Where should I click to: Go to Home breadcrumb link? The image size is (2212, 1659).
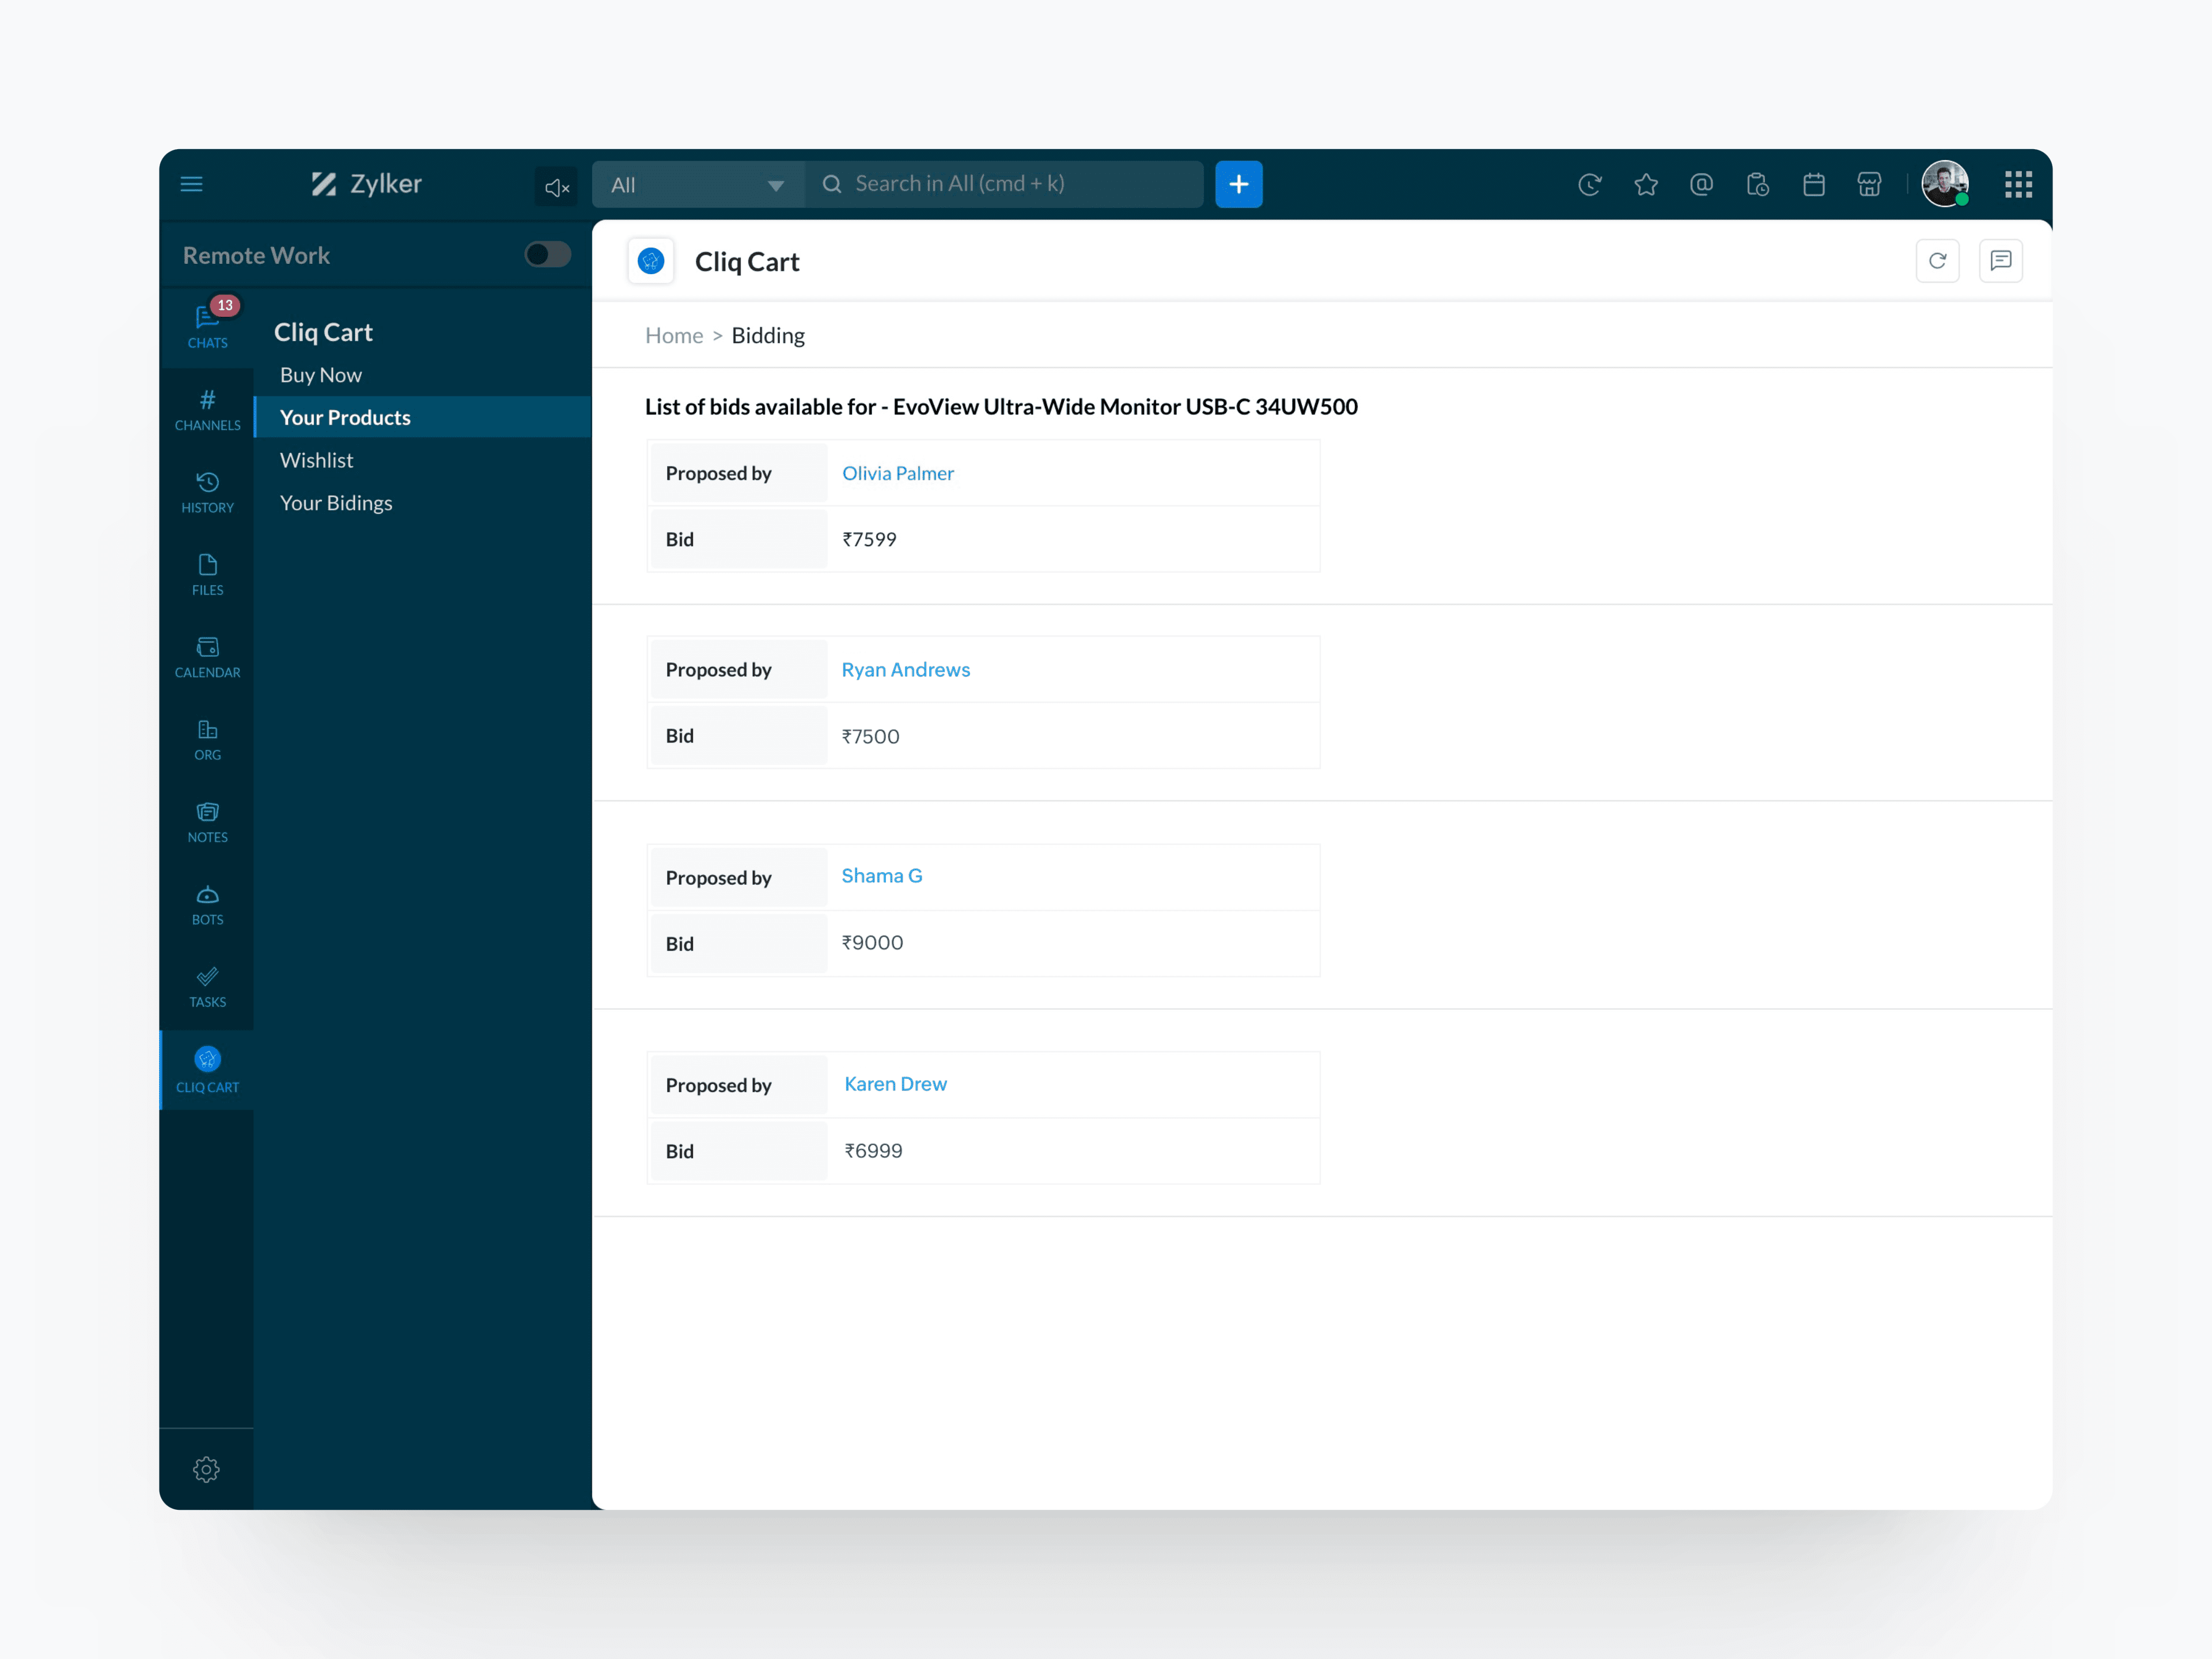pos(673,336)
